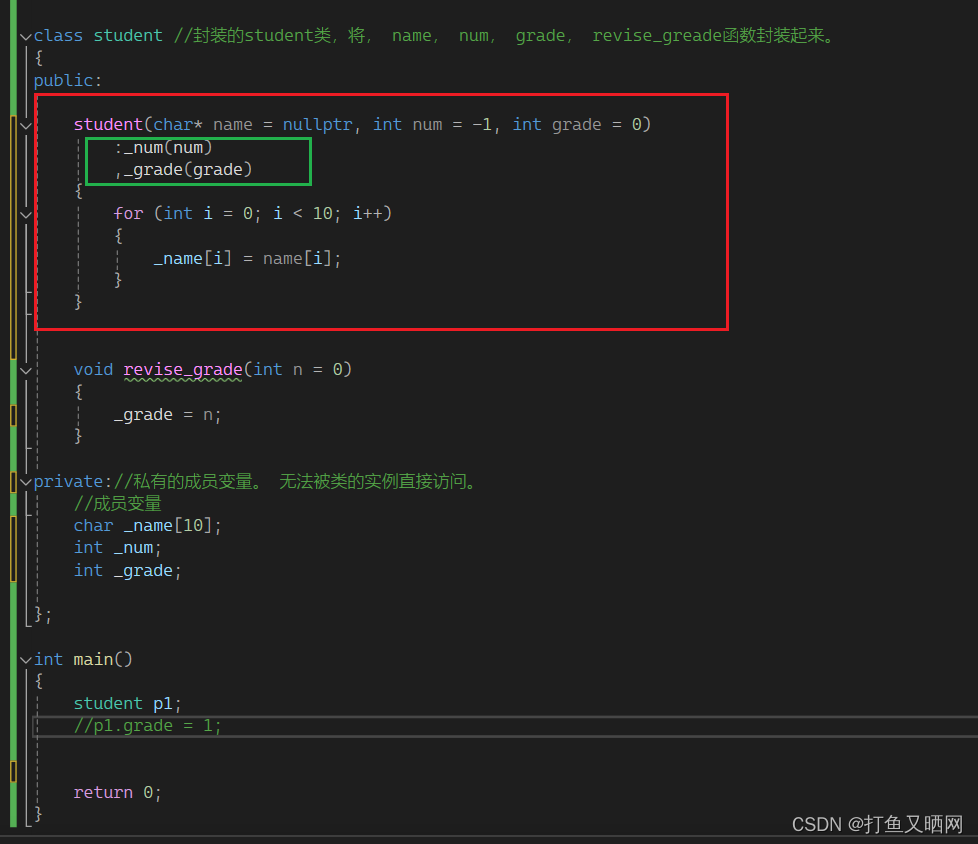Click the 'char _name[10];' declaration
The width and height of the screenshot is (978, 844).
click(147, 526)
